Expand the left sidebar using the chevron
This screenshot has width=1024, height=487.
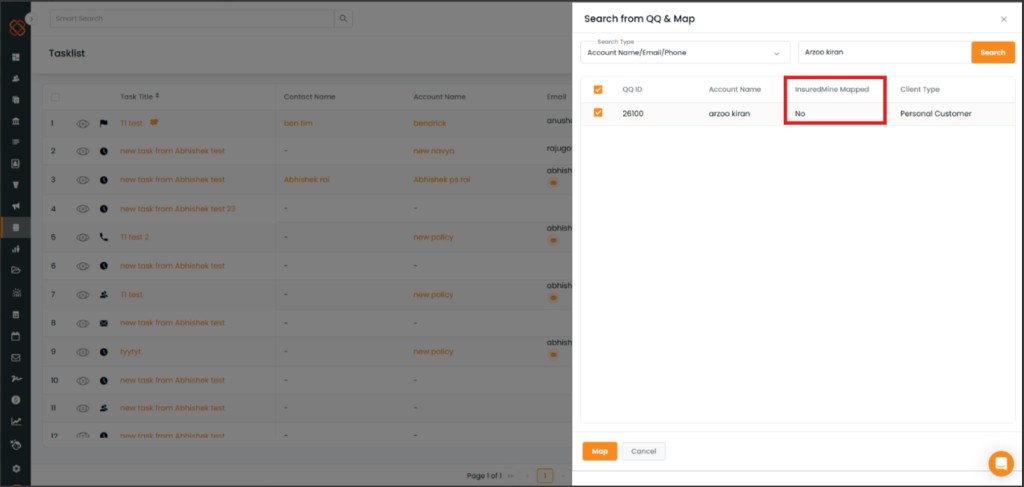coord(31,19)
